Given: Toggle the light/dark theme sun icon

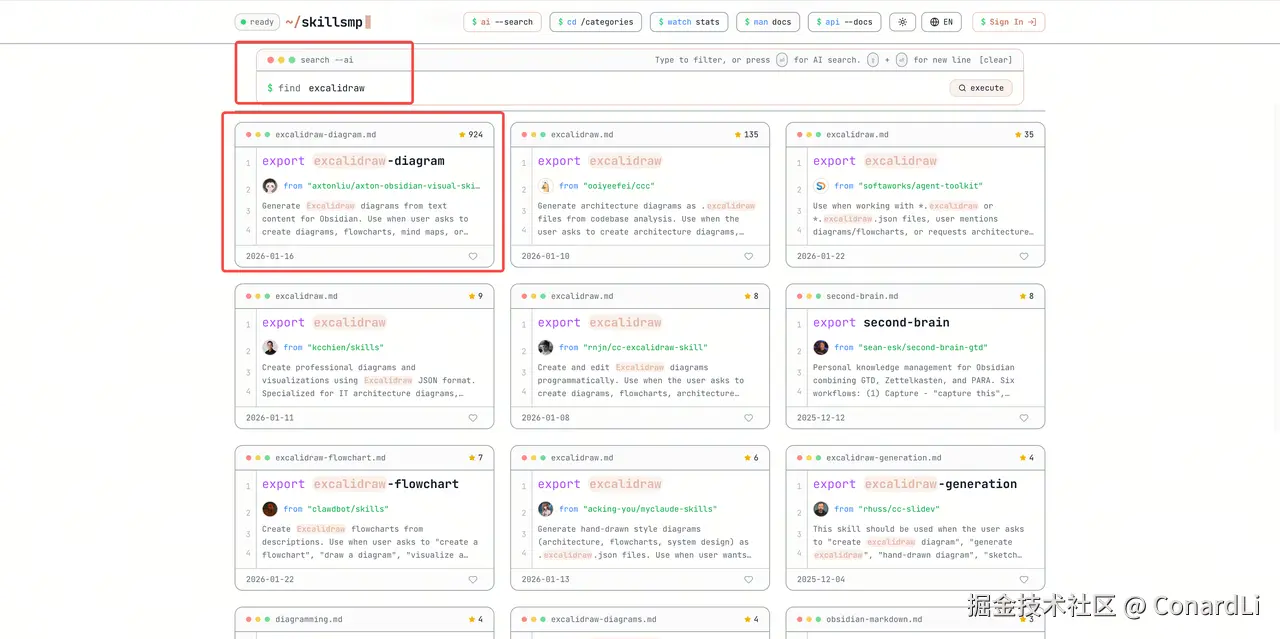Looking at the screenshot, I should coord(902,22).
